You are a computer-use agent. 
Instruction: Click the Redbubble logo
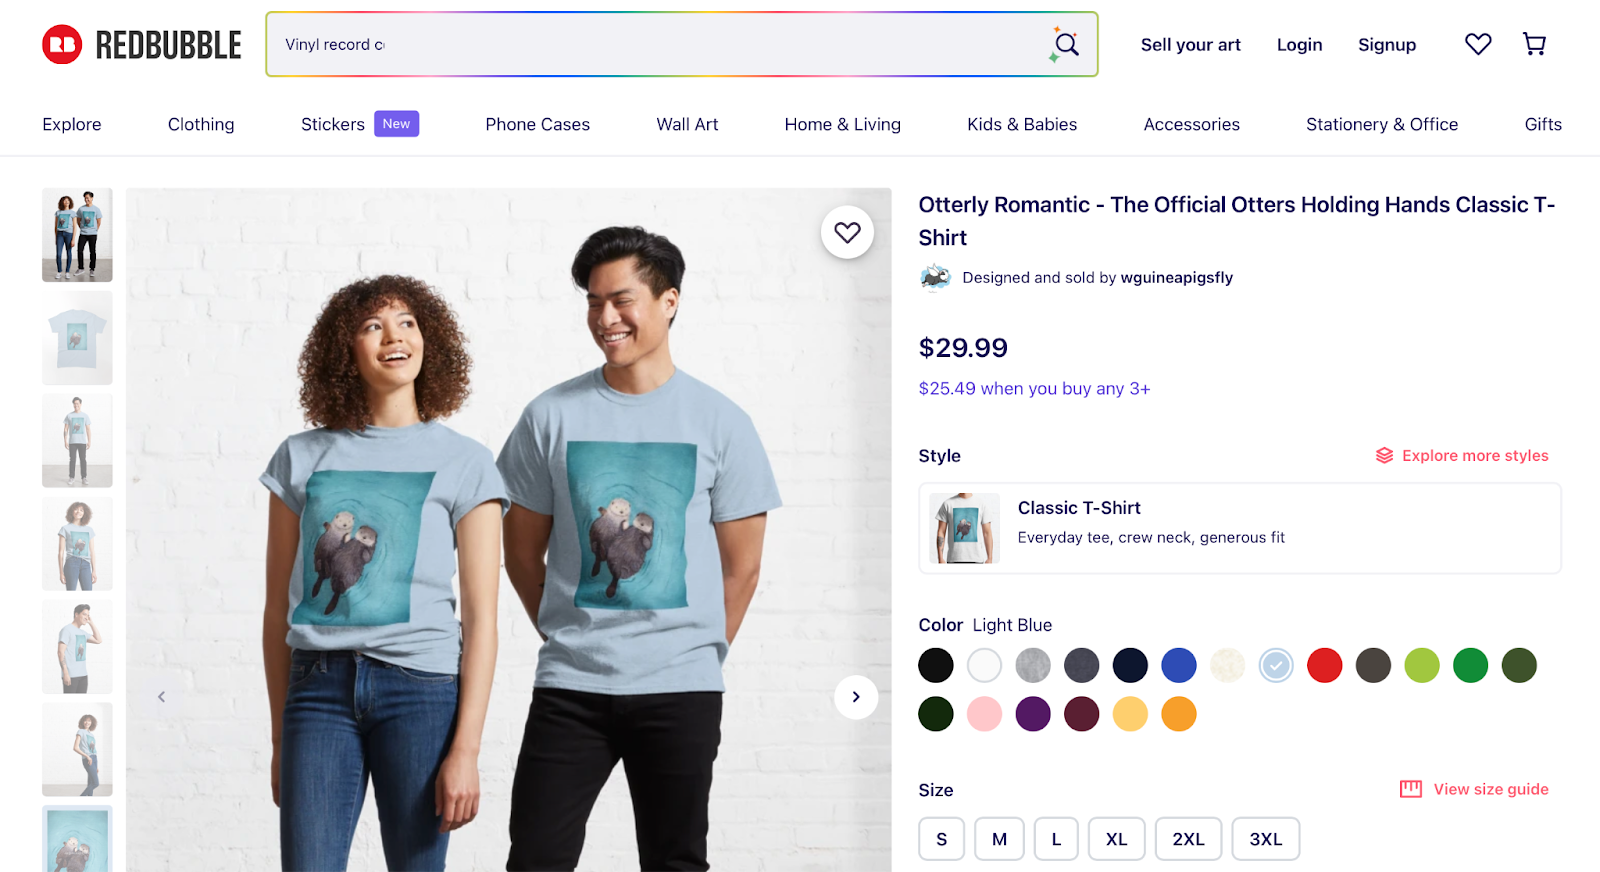[x=140, y=44]
